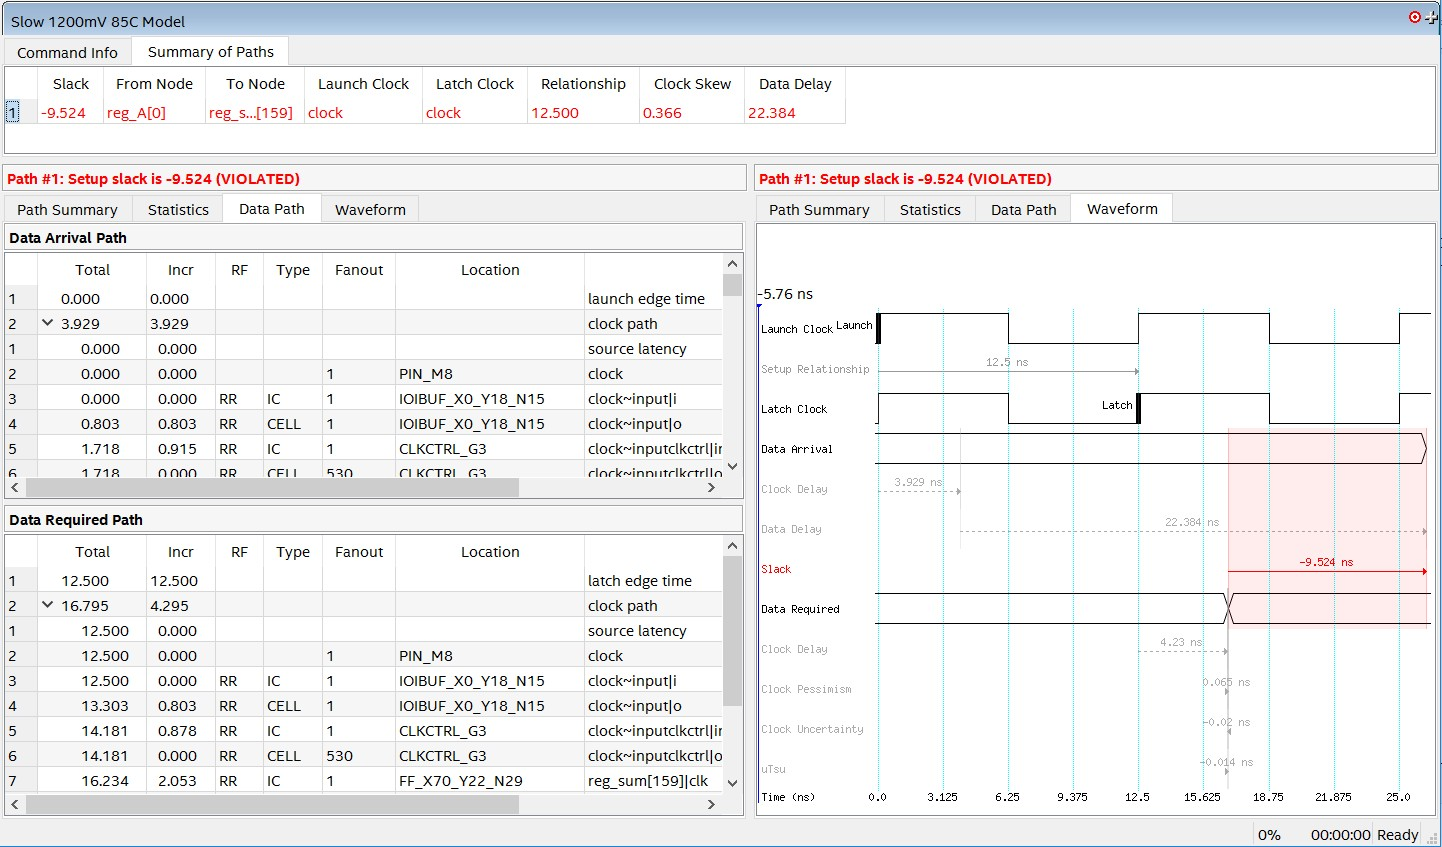Click Data Required Path scroll down arrow
Image resolution: width=1442 pixels, height=847 pixels.
(x=733, y=783)
